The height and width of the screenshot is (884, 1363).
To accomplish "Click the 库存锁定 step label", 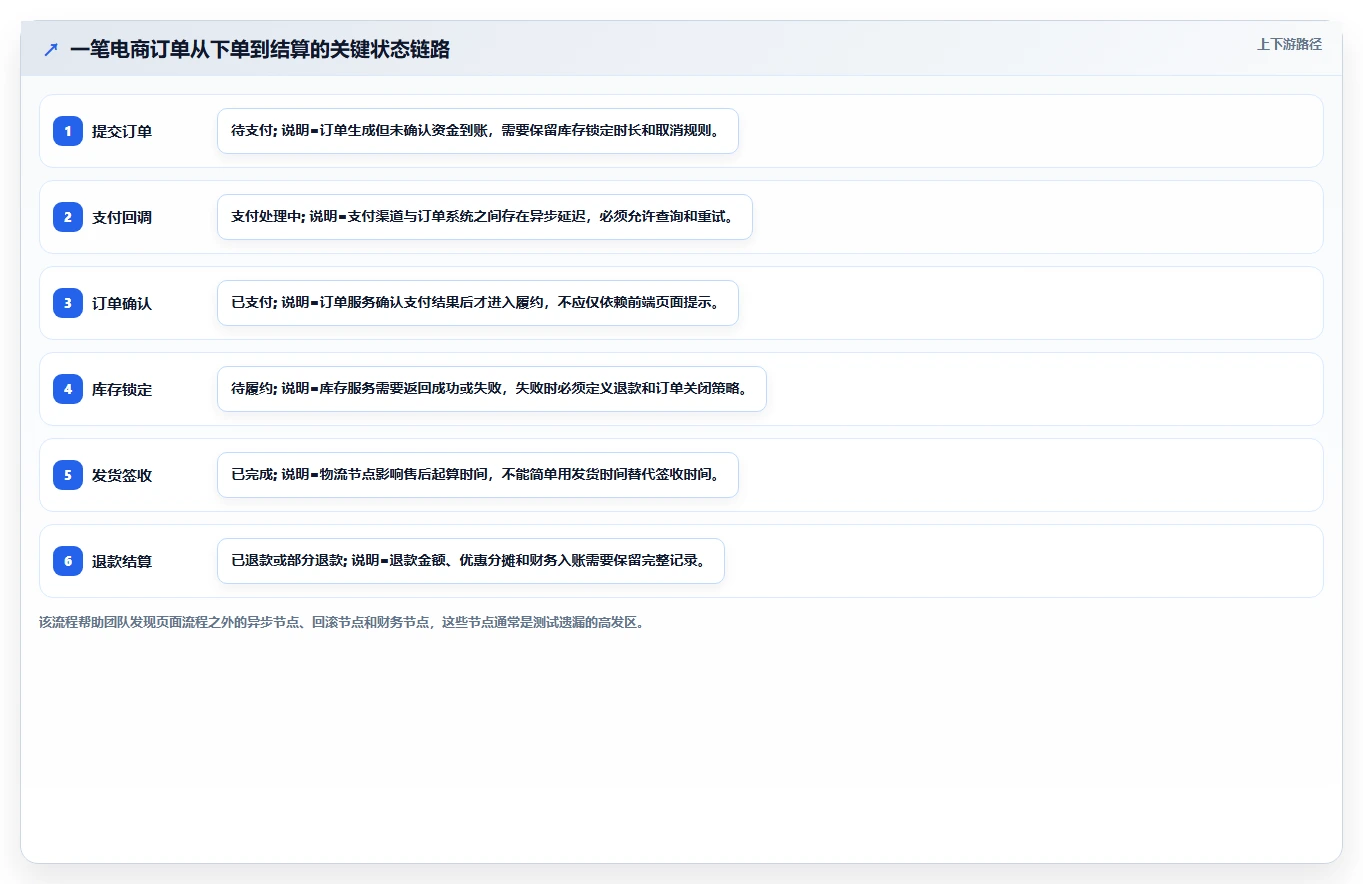I will pyautogui.click(x=122, y=389).
